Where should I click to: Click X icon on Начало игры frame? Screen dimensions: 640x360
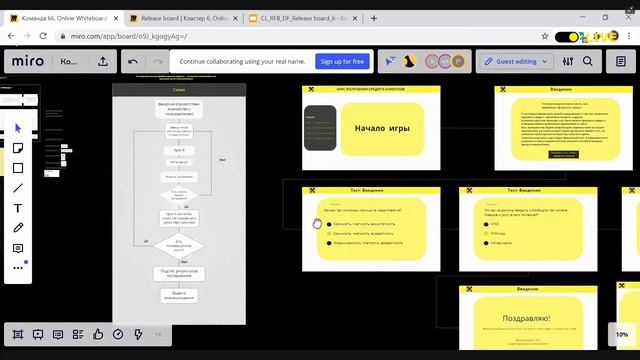311,89
